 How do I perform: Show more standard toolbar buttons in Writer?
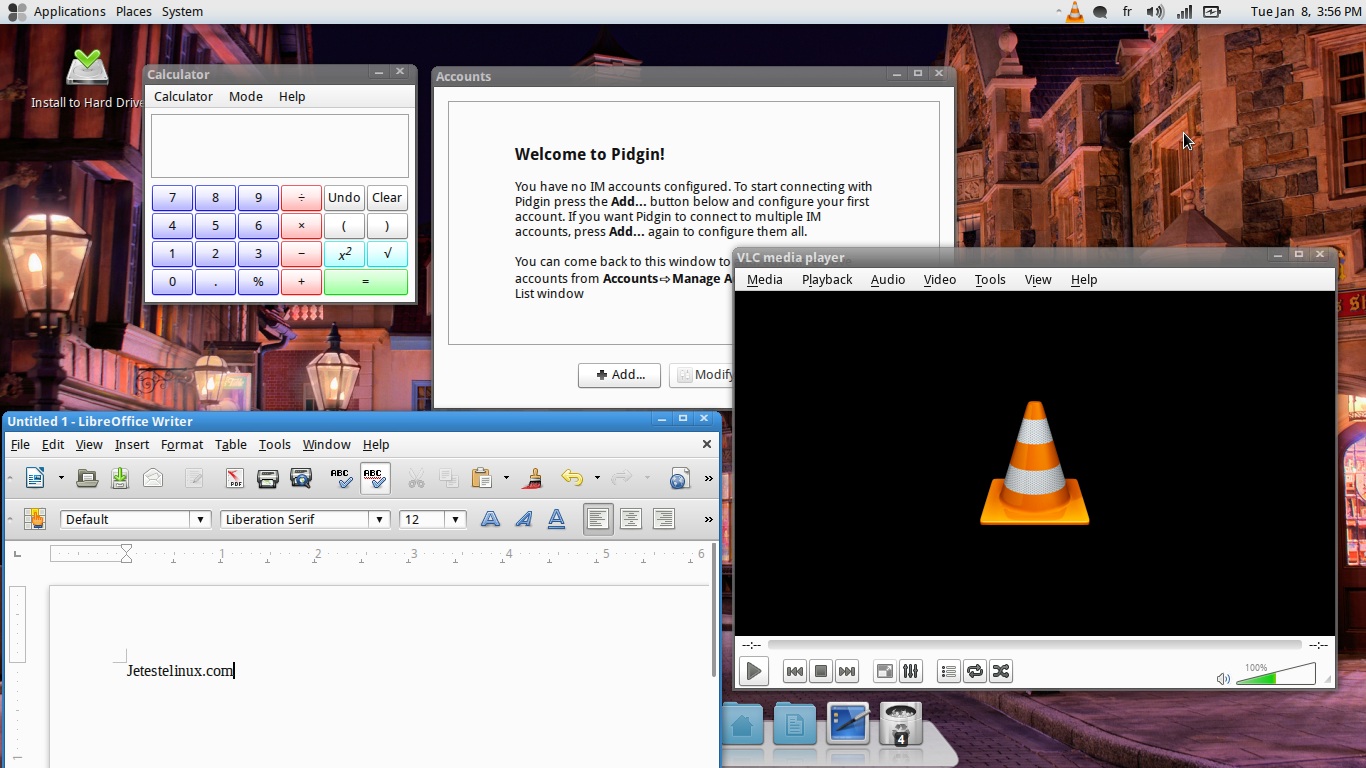coord(708,478)
